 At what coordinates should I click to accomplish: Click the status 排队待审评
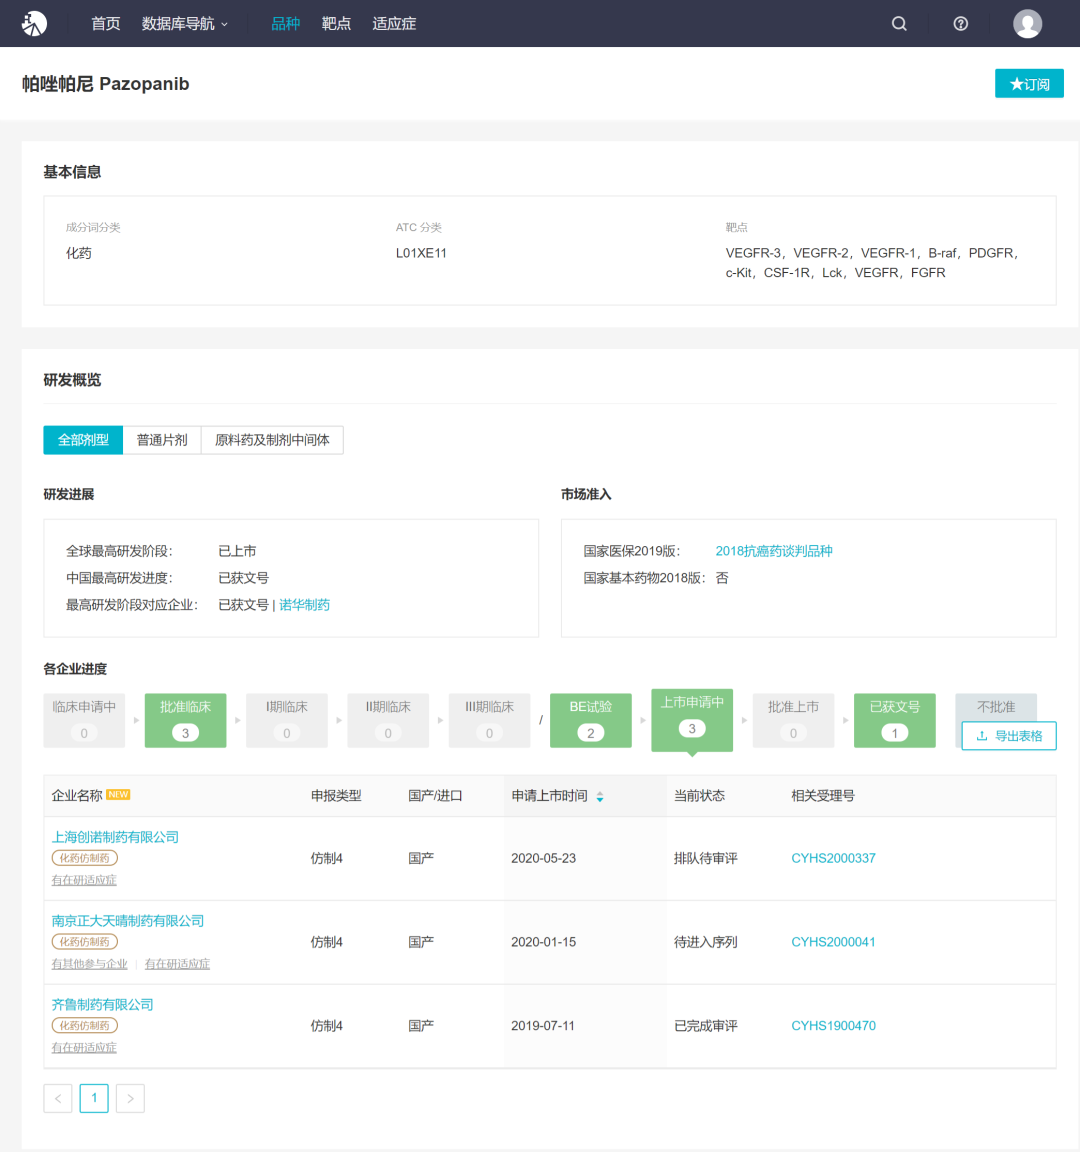tap(705, 858)
